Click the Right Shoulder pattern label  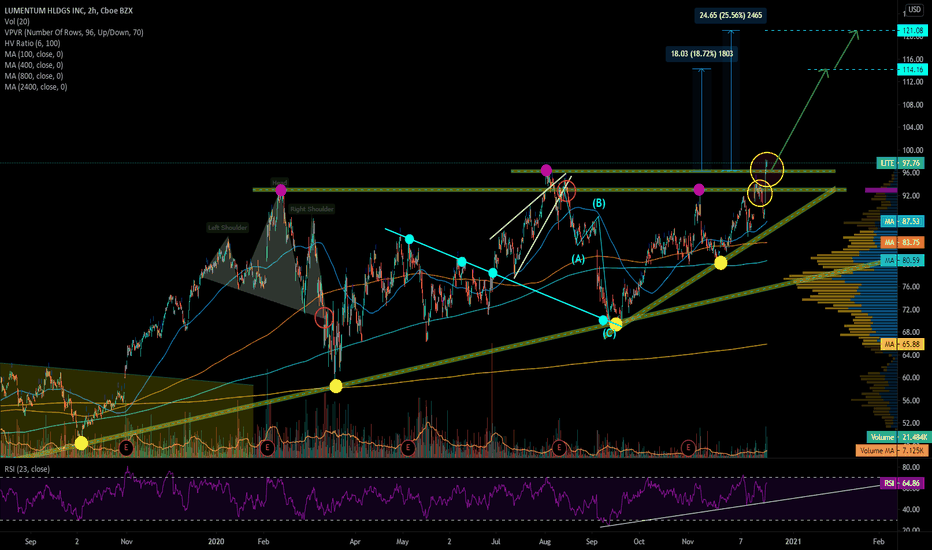click(312, 209)
